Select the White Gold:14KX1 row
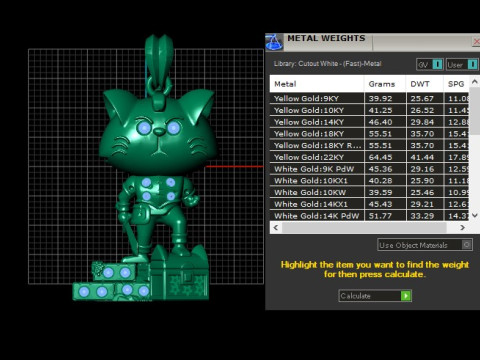This screenshot has height=360, width=480. pyautogui.click(x=369, y=204)
